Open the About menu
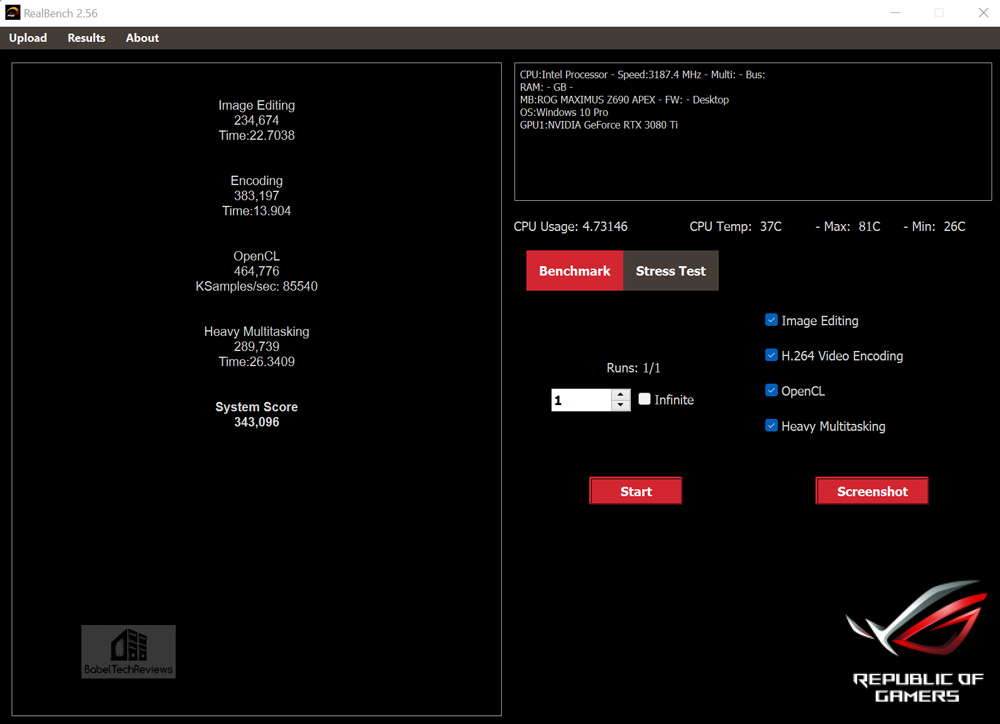Viewport: 1000px width, 724px height. (142, 38)
